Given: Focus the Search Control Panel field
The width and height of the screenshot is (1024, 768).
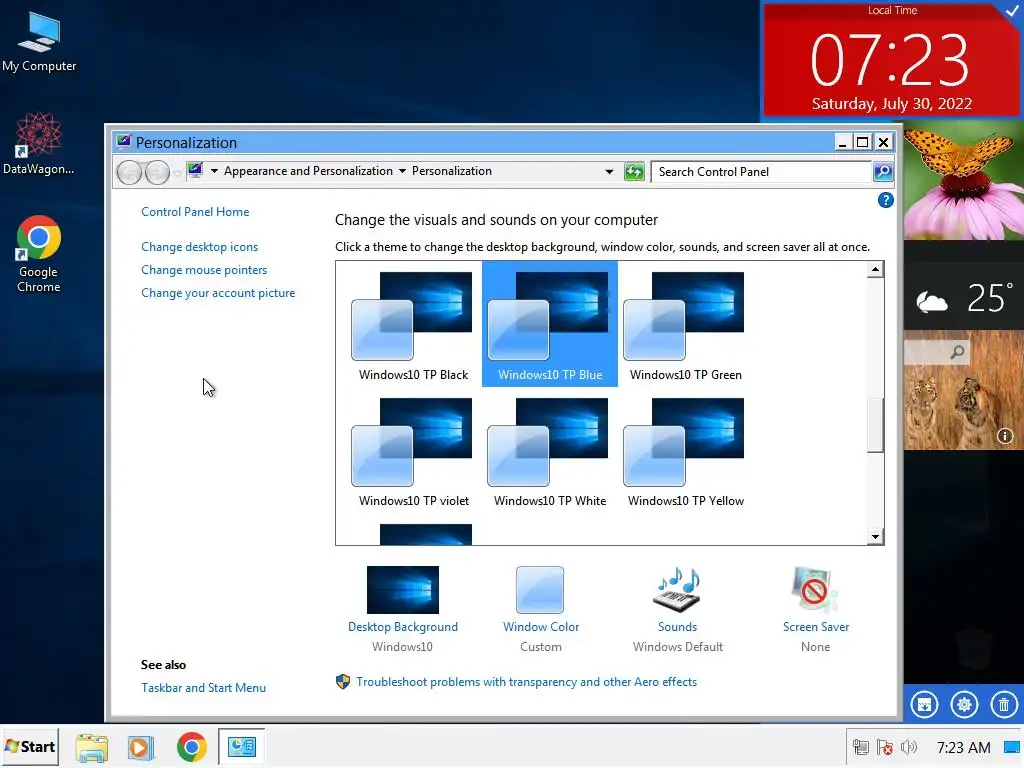Looking at the screenshot, I should click(761, 172).
